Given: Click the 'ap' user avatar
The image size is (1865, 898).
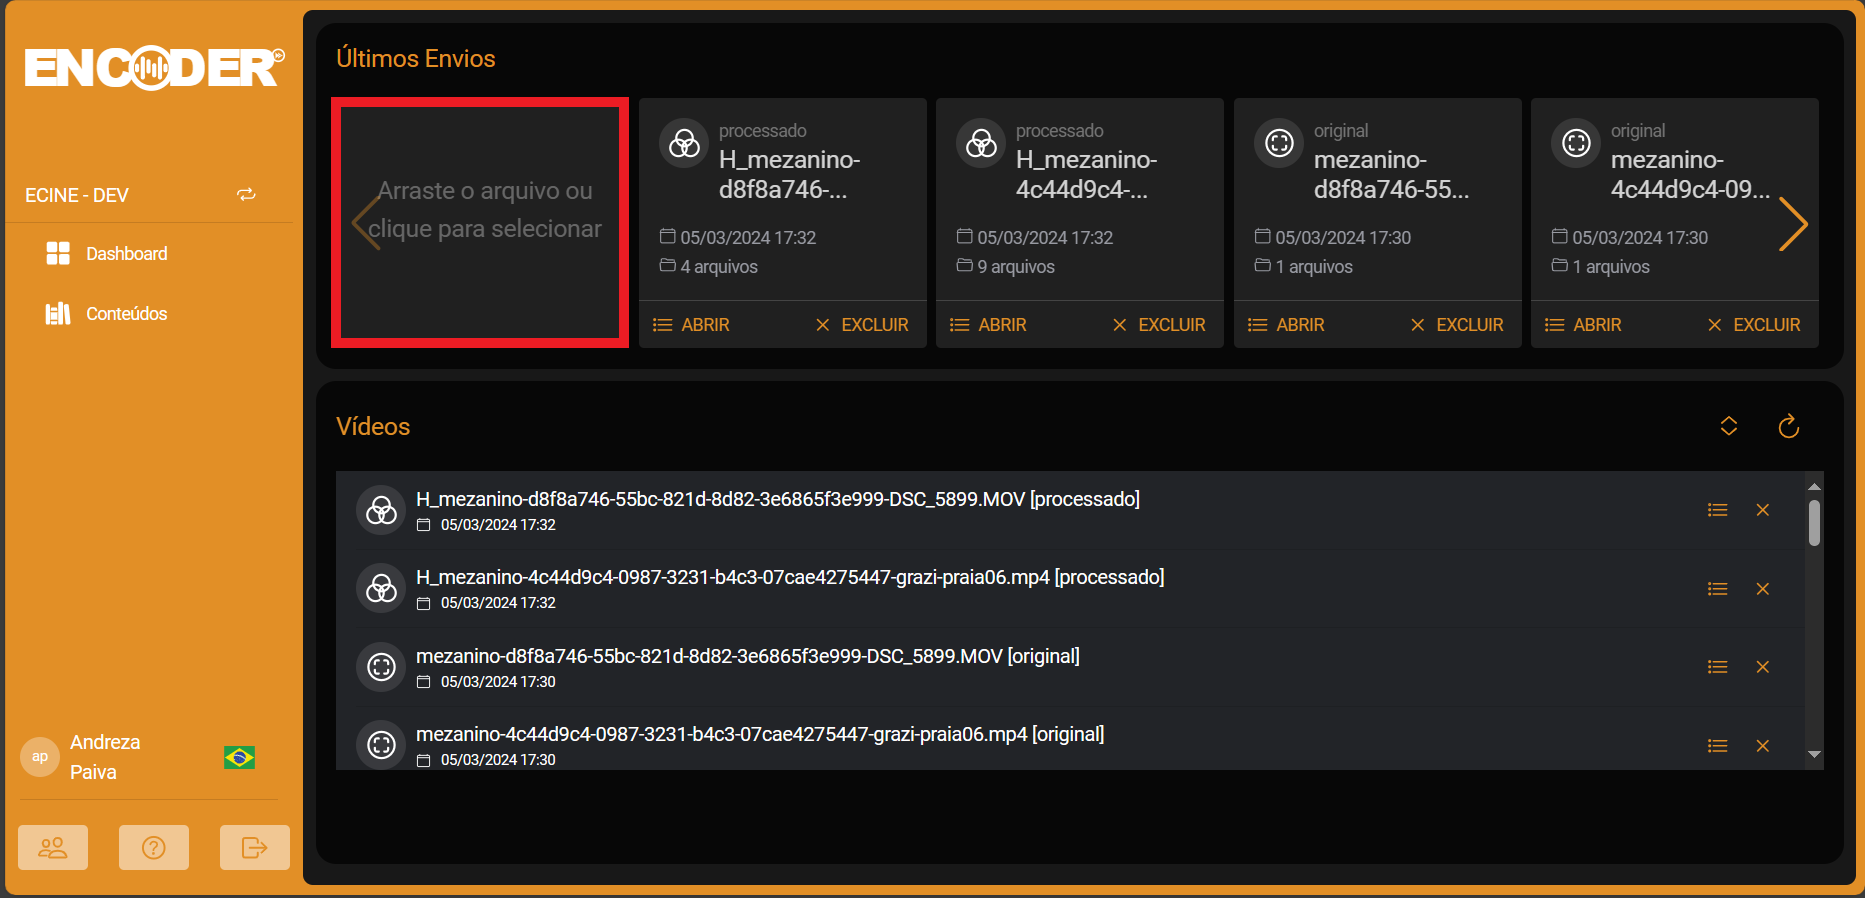Looking at the screenshot, I should click(40, 757).
